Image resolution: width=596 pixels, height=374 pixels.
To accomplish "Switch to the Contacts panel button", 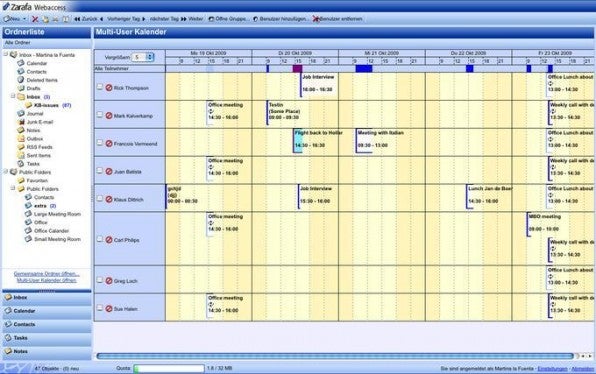I will (x=47, y=325).
